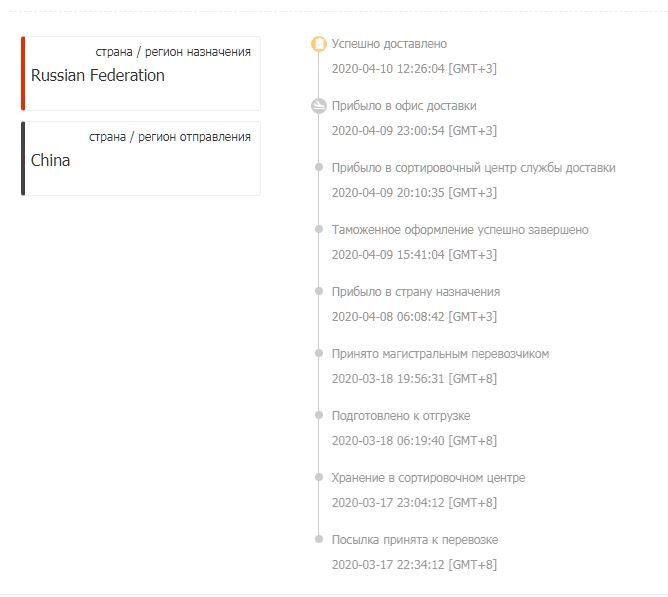Click timeline dot for sorting center arrival
The width and height of the screenshot is (668, 597).
pos(319,168)
